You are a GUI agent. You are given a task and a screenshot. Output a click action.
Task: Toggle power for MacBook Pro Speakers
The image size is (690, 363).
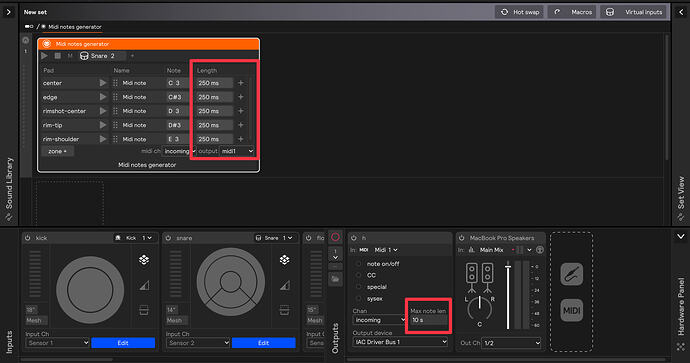[x=462, y=238]
